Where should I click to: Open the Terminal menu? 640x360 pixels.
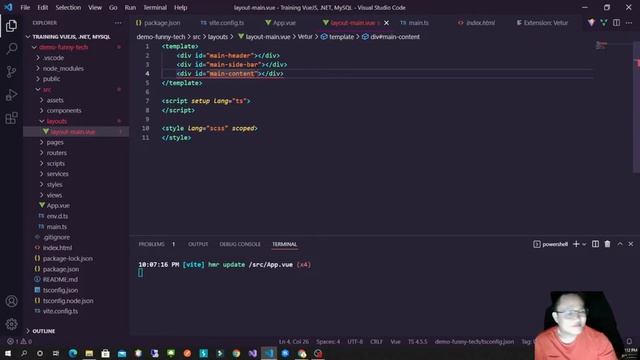pyautogui.click(x=155, y=7)
